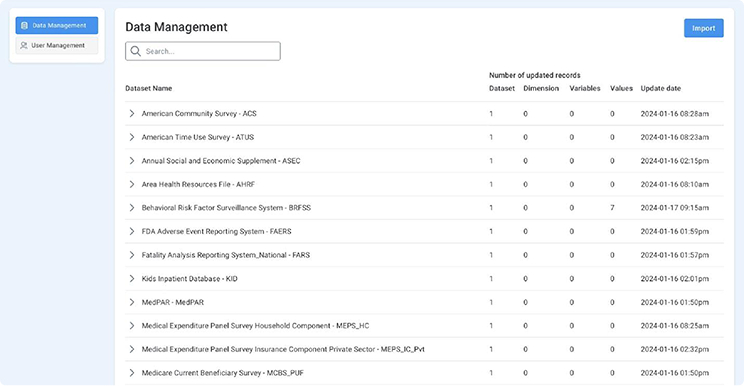Viewport: 744px width, 386px height.
Task: Expand the Medicare Current Beneficiary Survey row
Action: tap(132, 373)
